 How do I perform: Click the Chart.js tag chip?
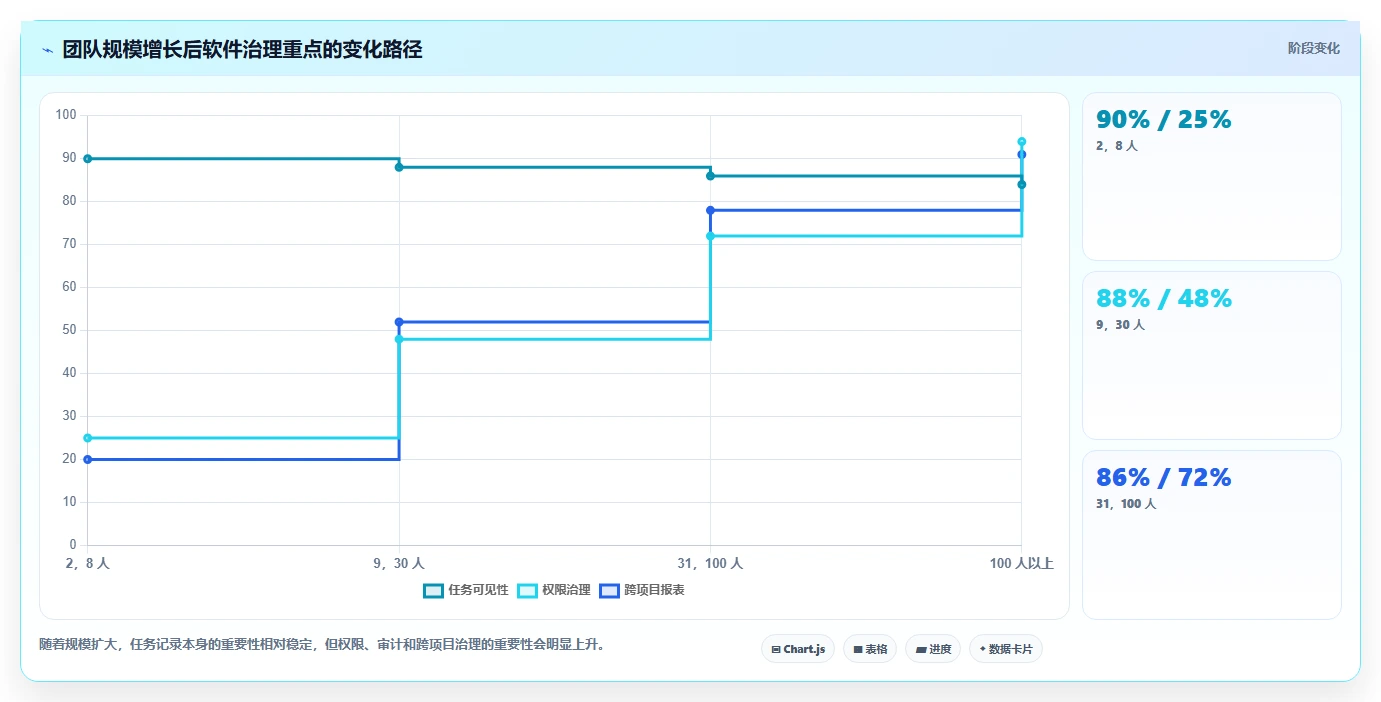798,649
